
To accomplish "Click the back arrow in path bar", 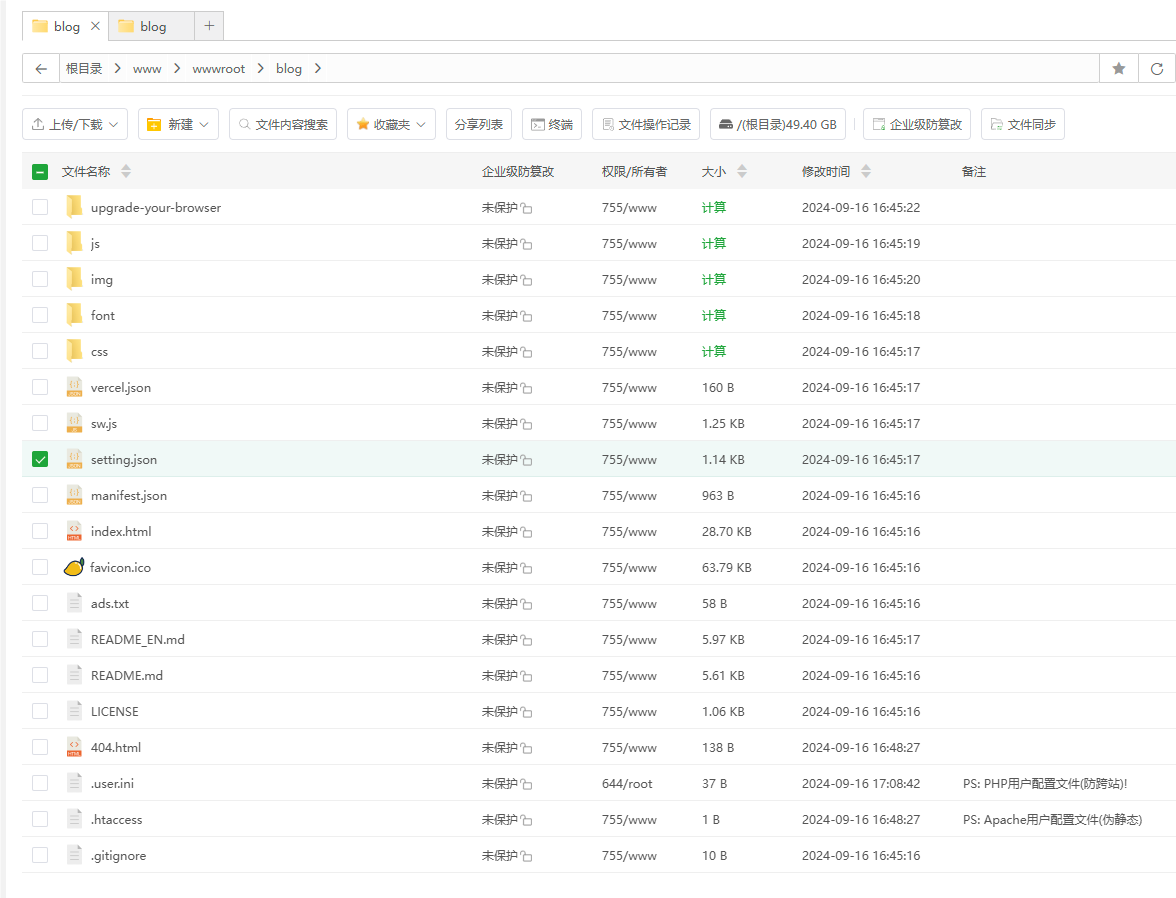I will [40, 69].
